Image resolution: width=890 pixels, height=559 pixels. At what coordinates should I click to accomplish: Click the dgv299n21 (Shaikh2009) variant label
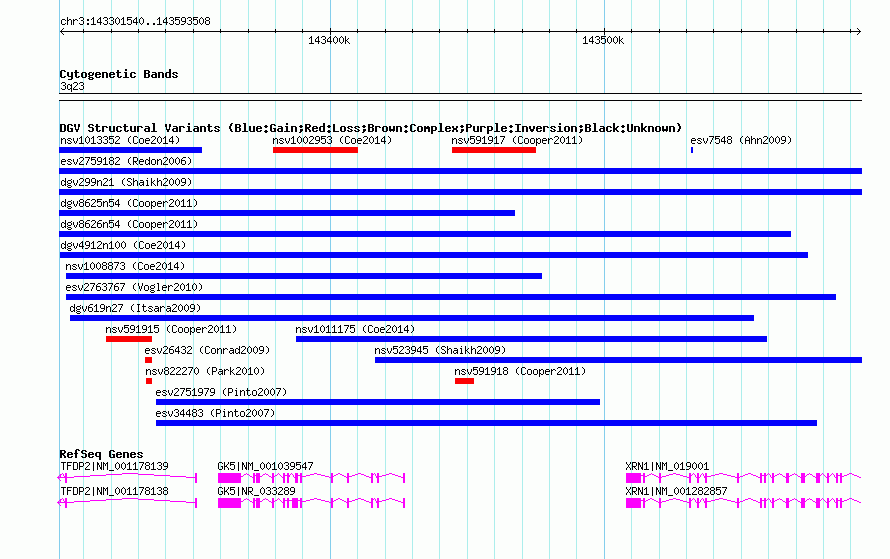(x=126, y=182)
